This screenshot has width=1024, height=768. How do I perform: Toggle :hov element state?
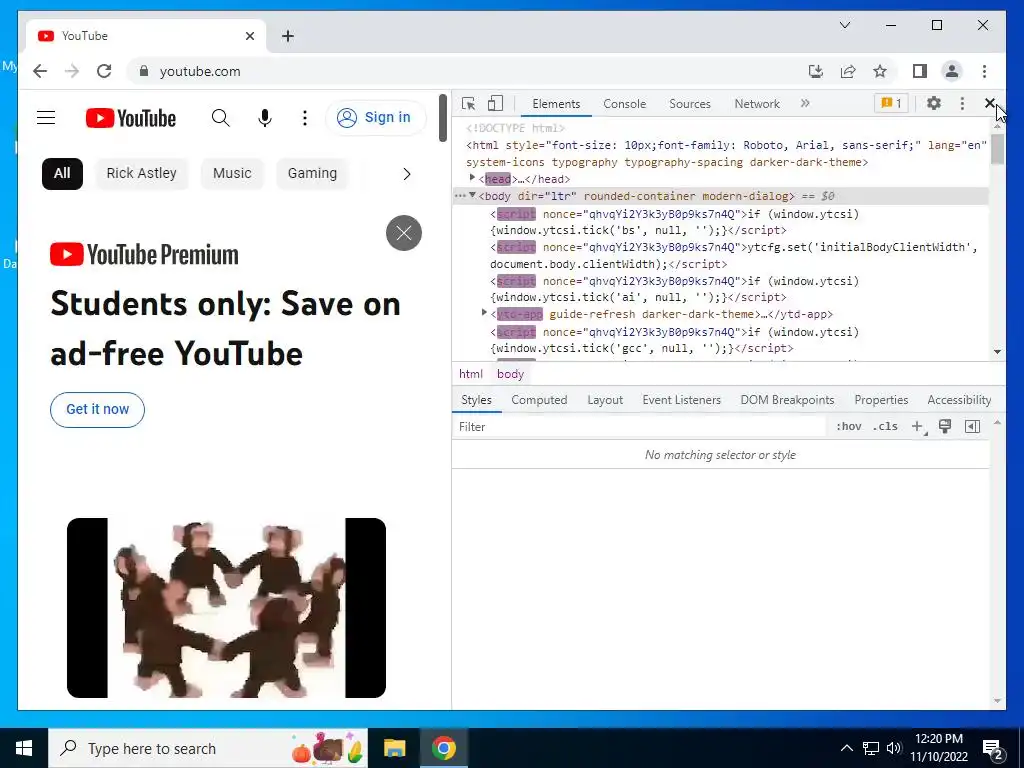point(848,426)
